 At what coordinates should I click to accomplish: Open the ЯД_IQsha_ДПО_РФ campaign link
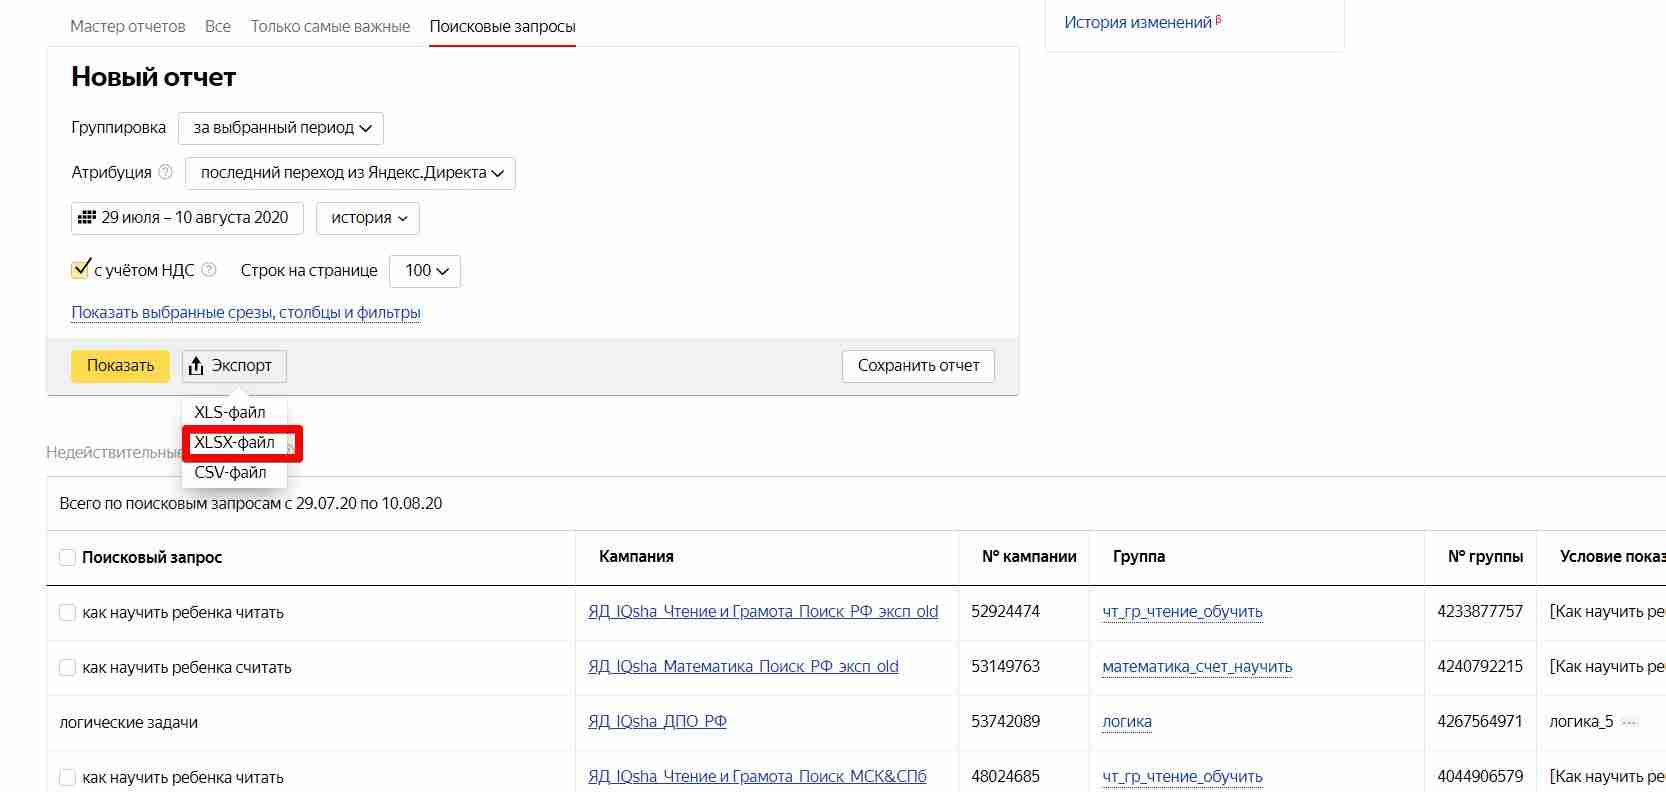tap(657, 722)
